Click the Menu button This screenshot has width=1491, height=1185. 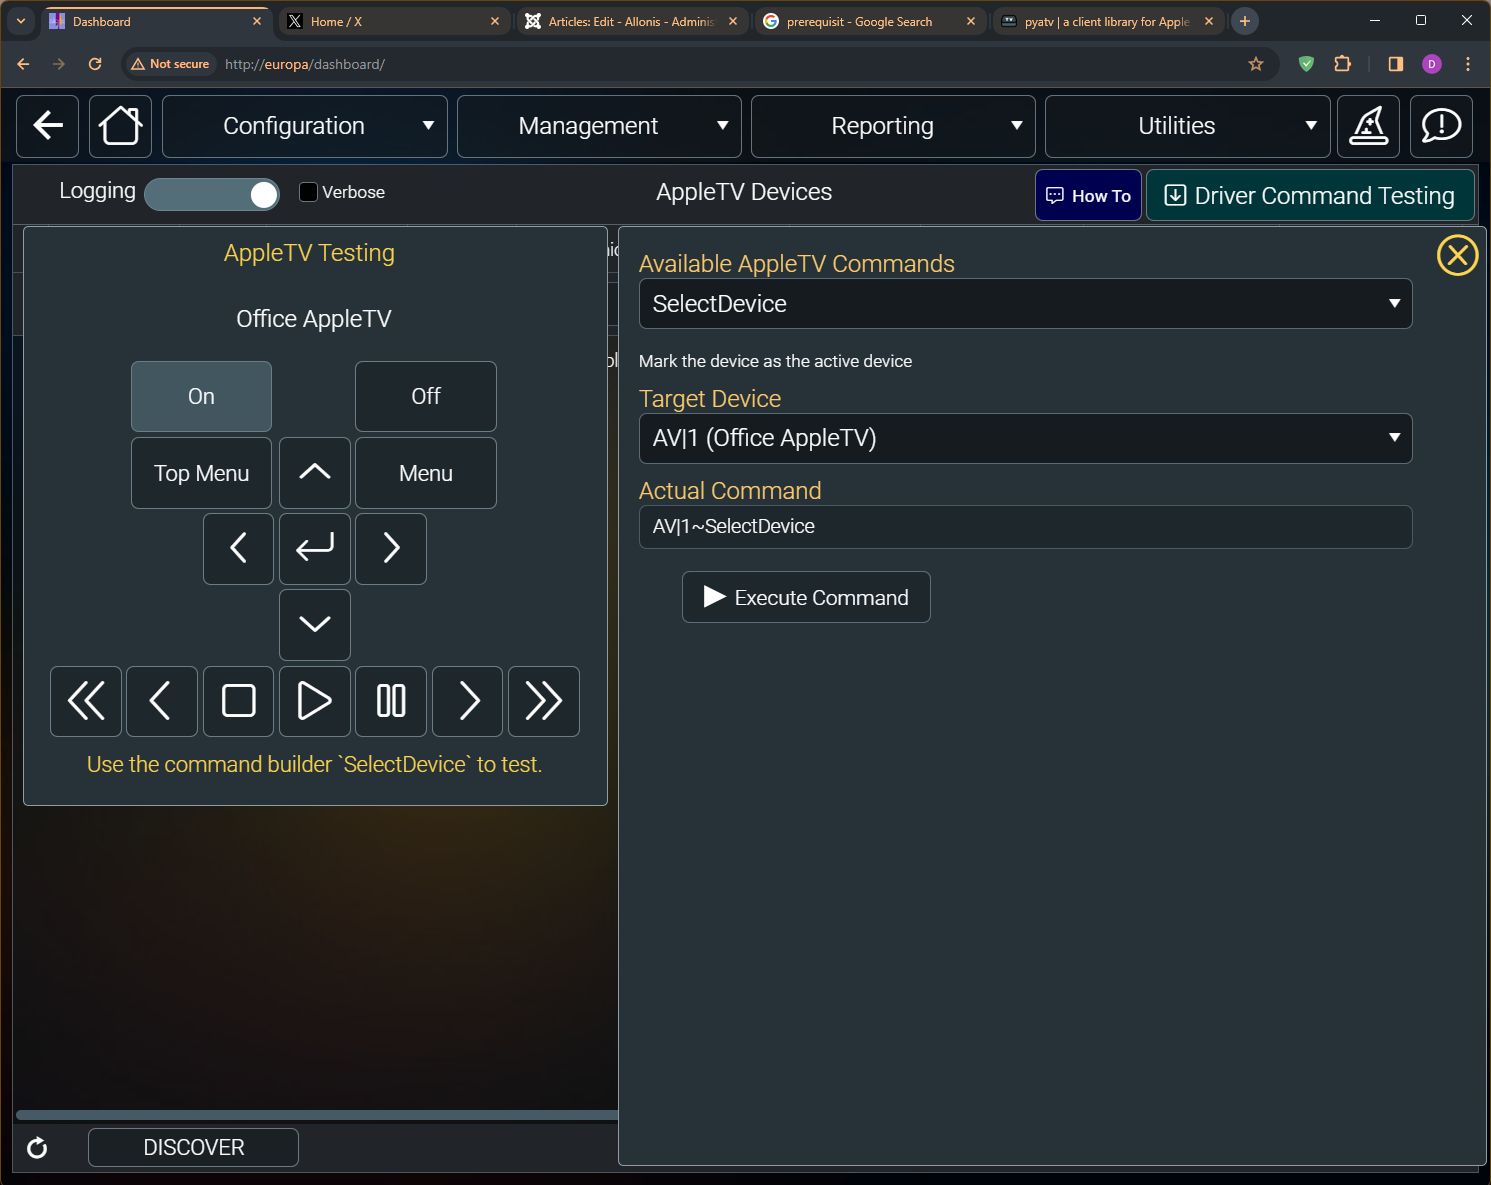coord(426,473)
